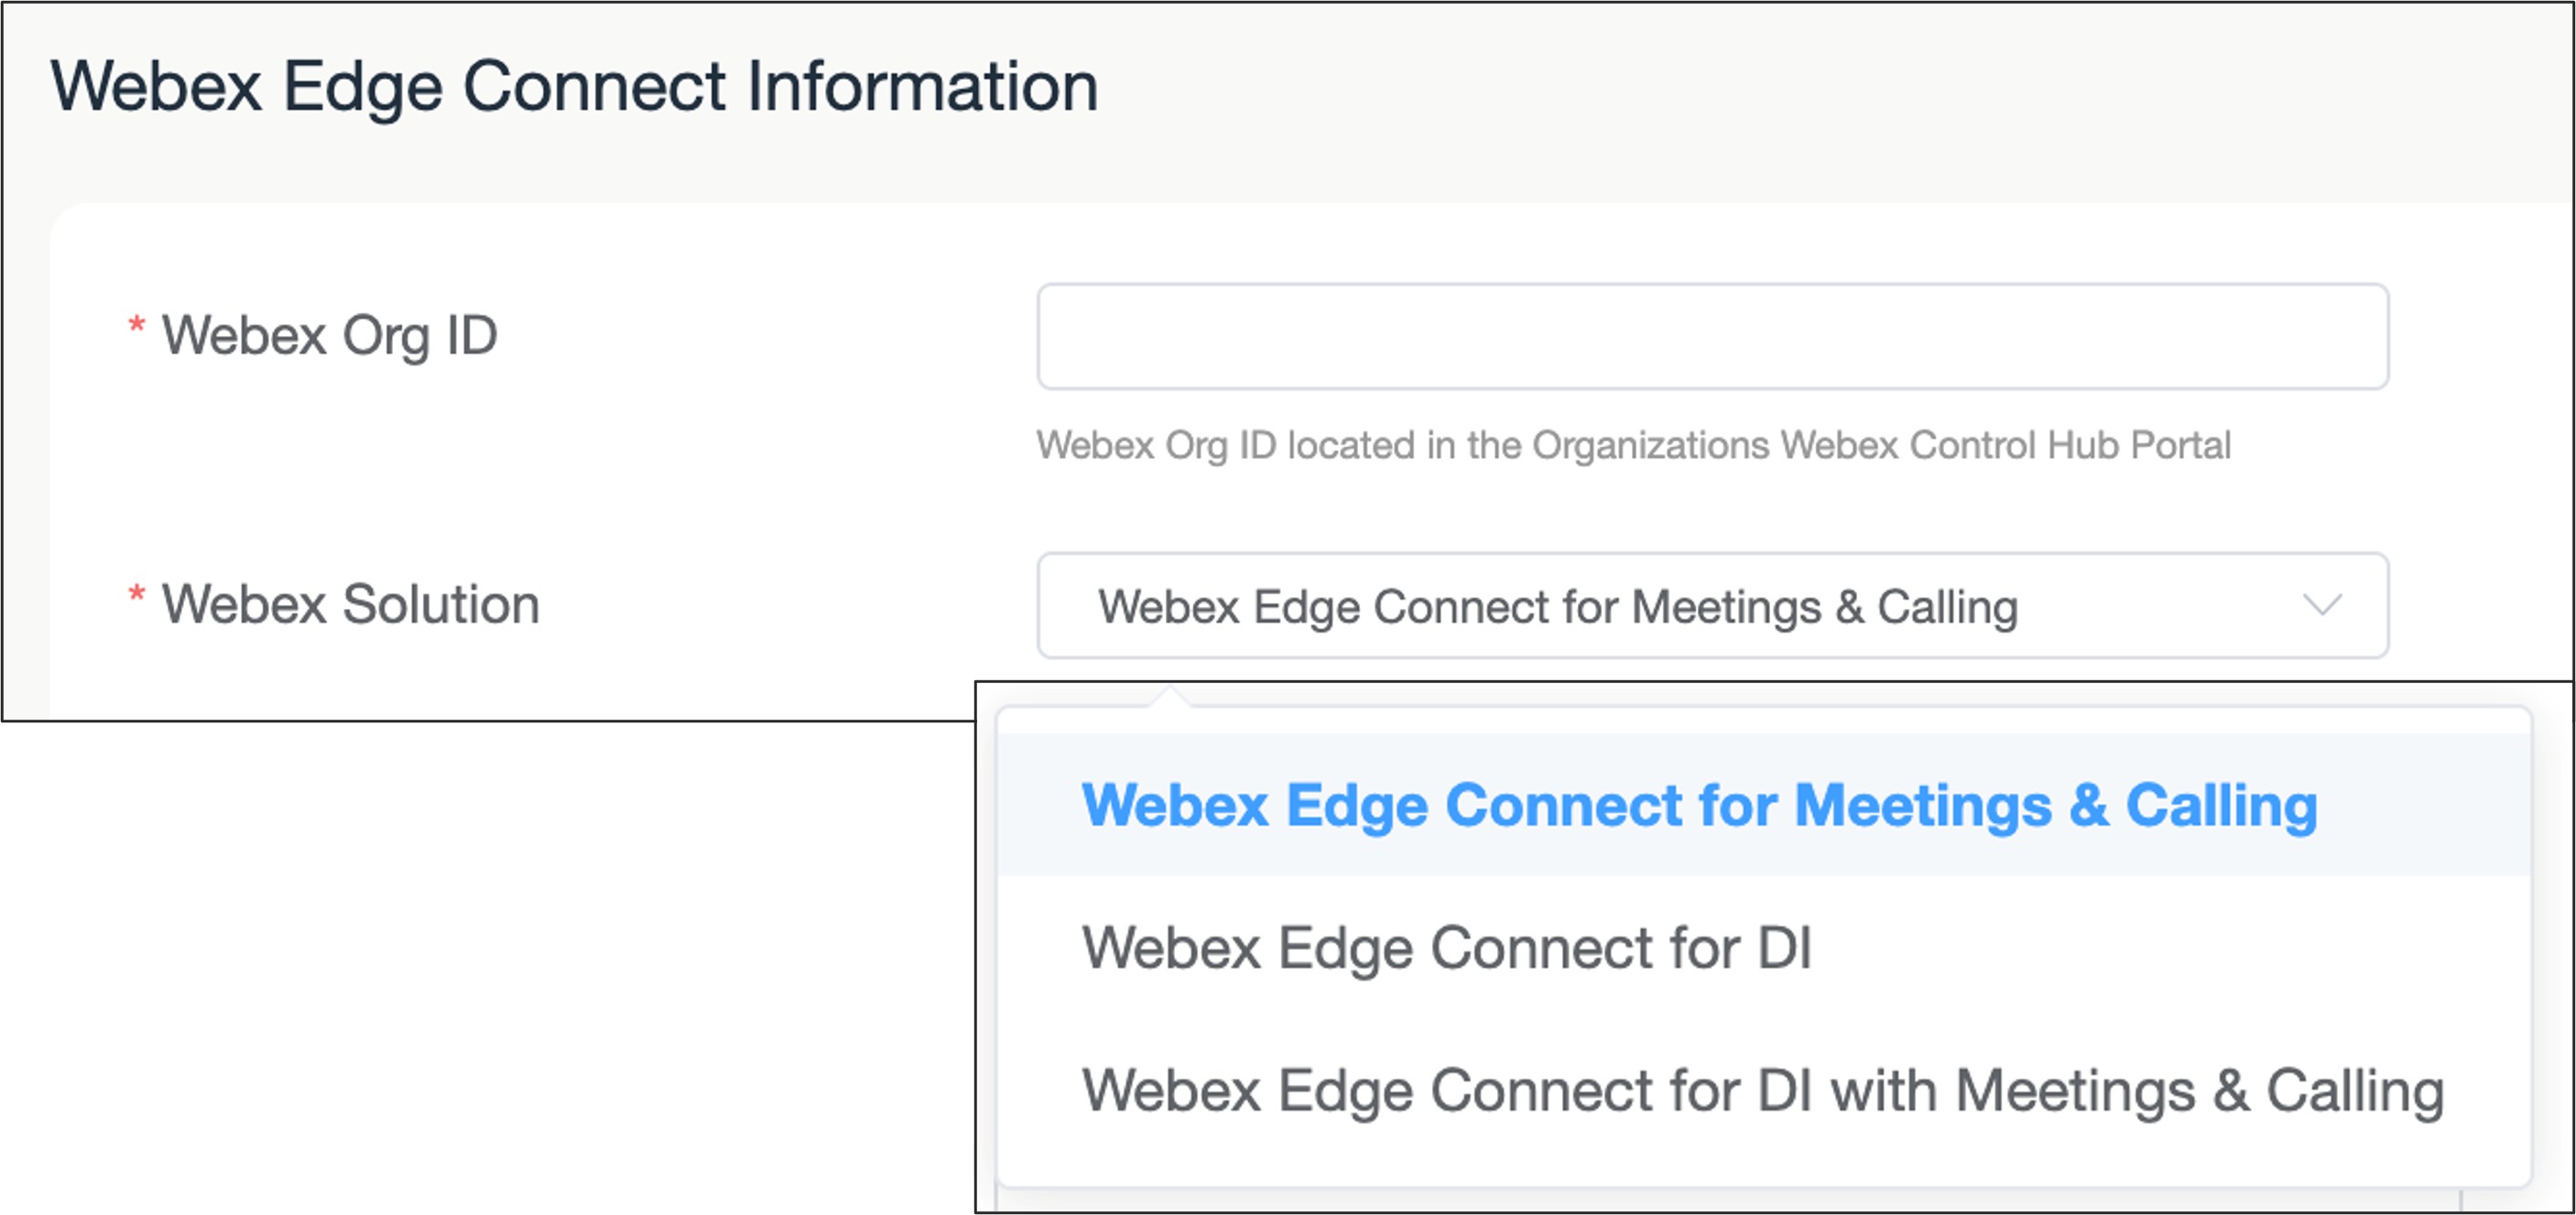The width and height of the screenshot is (2576, 1215).
Task: Select Webex Edge Connect for Meetings & Calling option
Action: click(x=1699, y=806)
